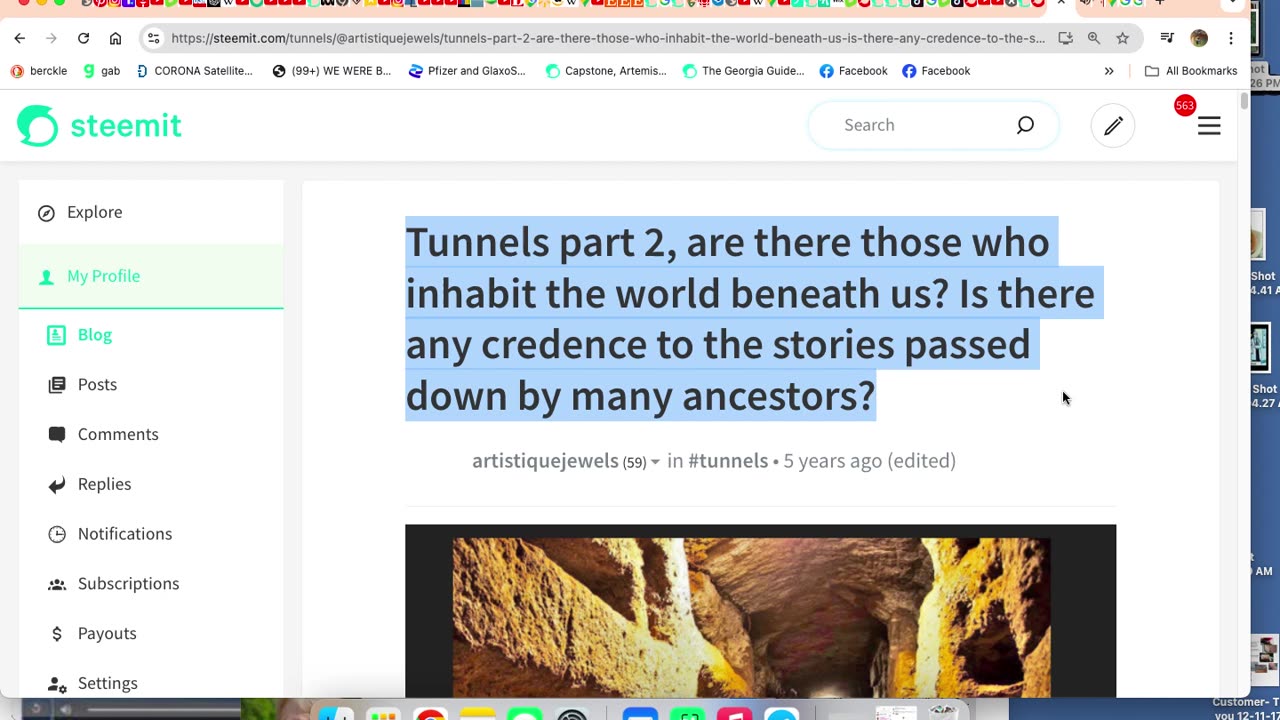Submit search with the magnifier icon
Screen dimensions: 1280x720
1025,125
